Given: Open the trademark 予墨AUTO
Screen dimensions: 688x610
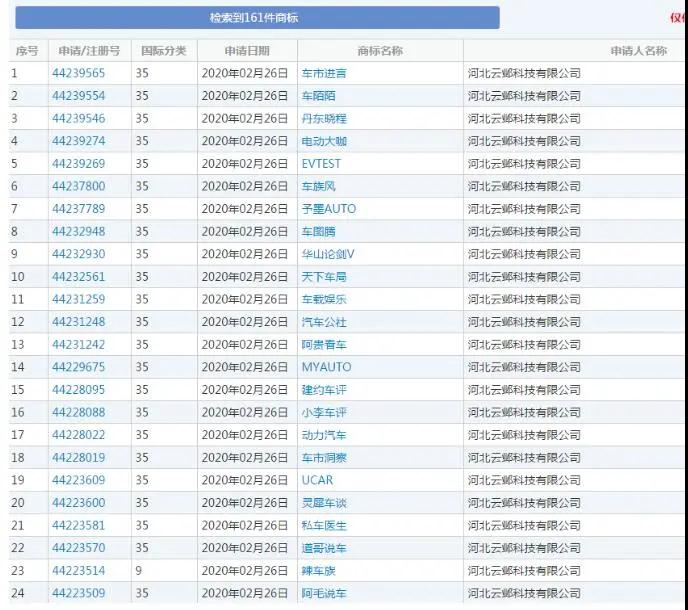Looking at the screenshot, I should click(x=329, y=208).
